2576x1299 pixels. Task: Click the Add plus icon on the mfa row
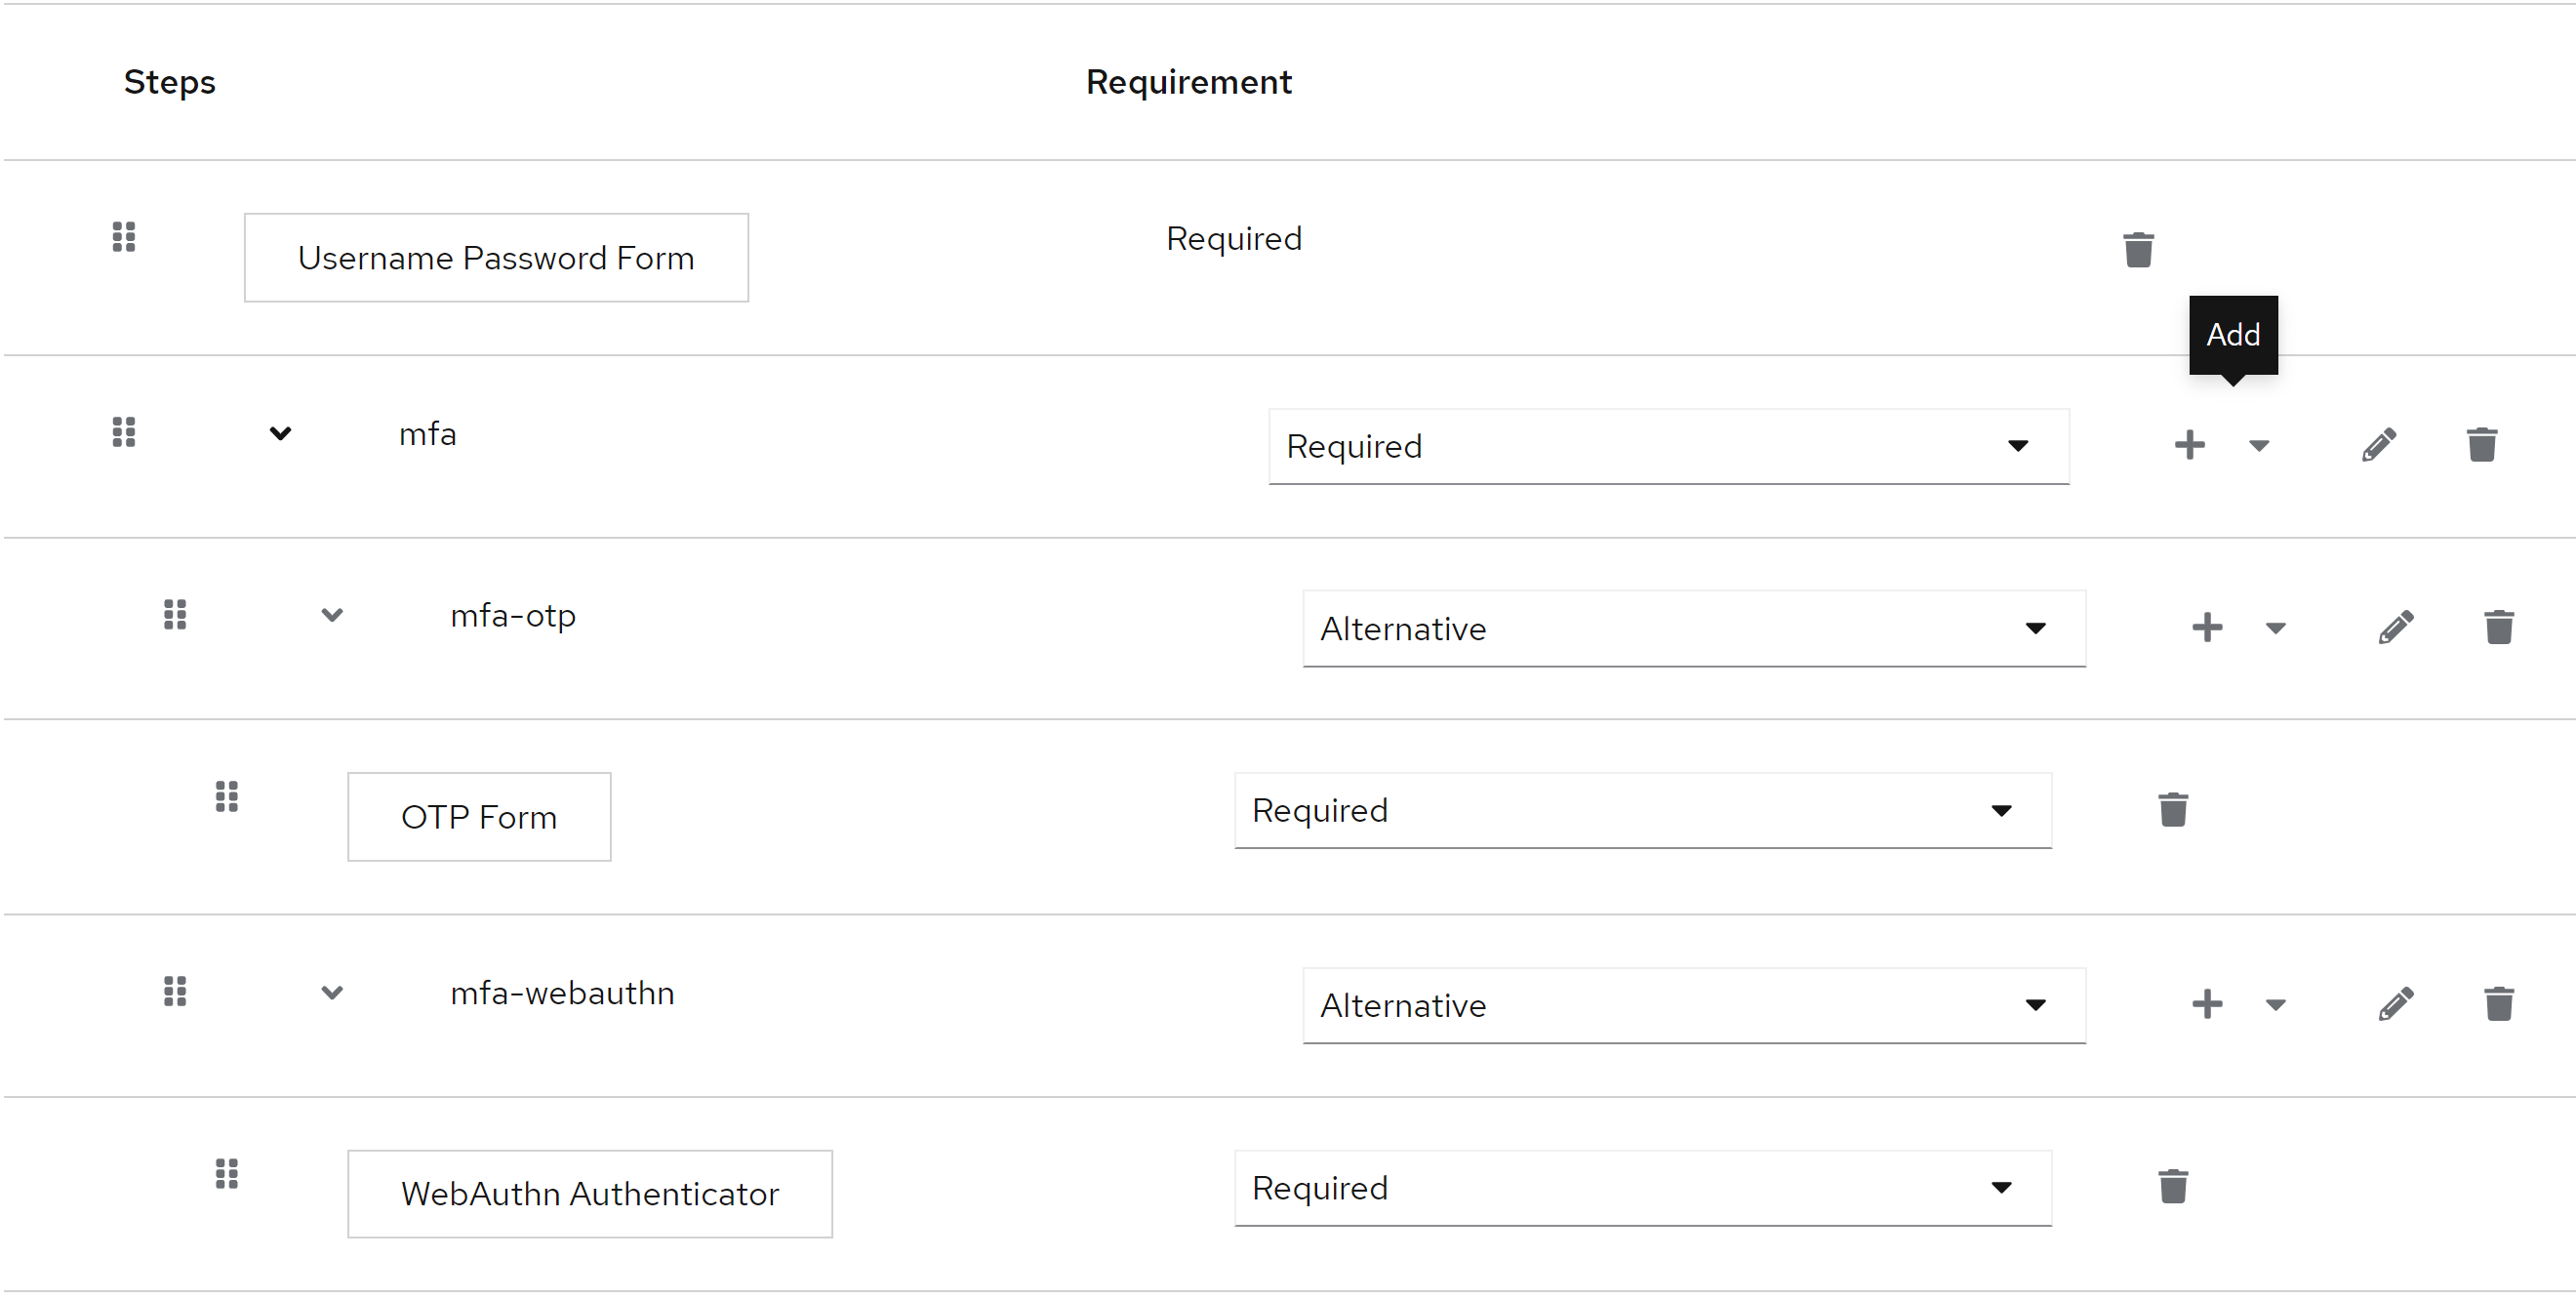[2188, 444]
